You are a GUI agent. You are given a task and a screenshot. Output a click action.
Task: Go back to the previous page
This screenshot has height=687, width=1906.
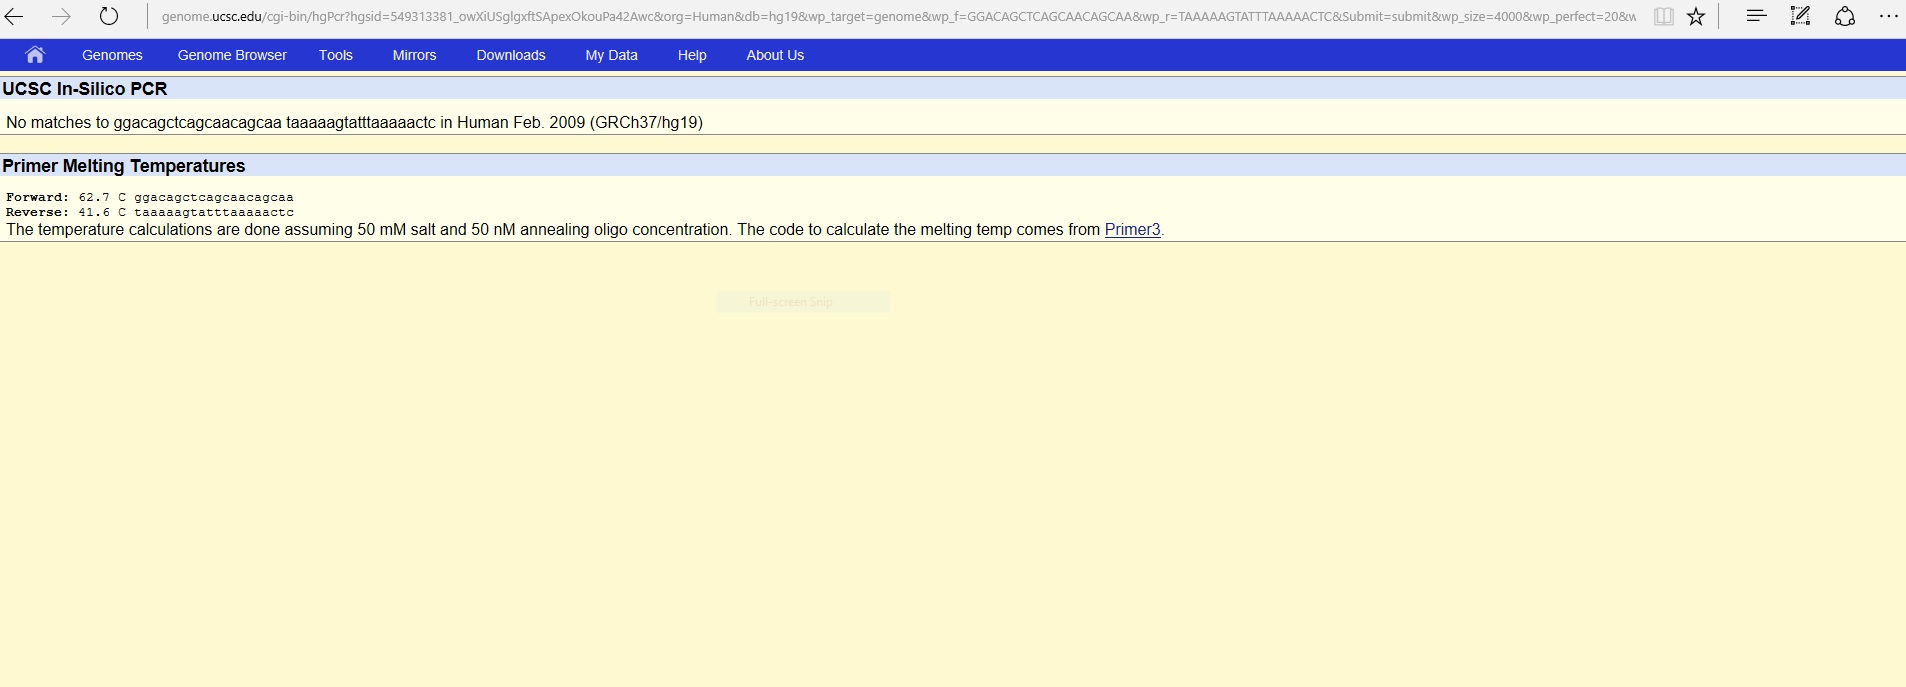[x=14, y=16]
